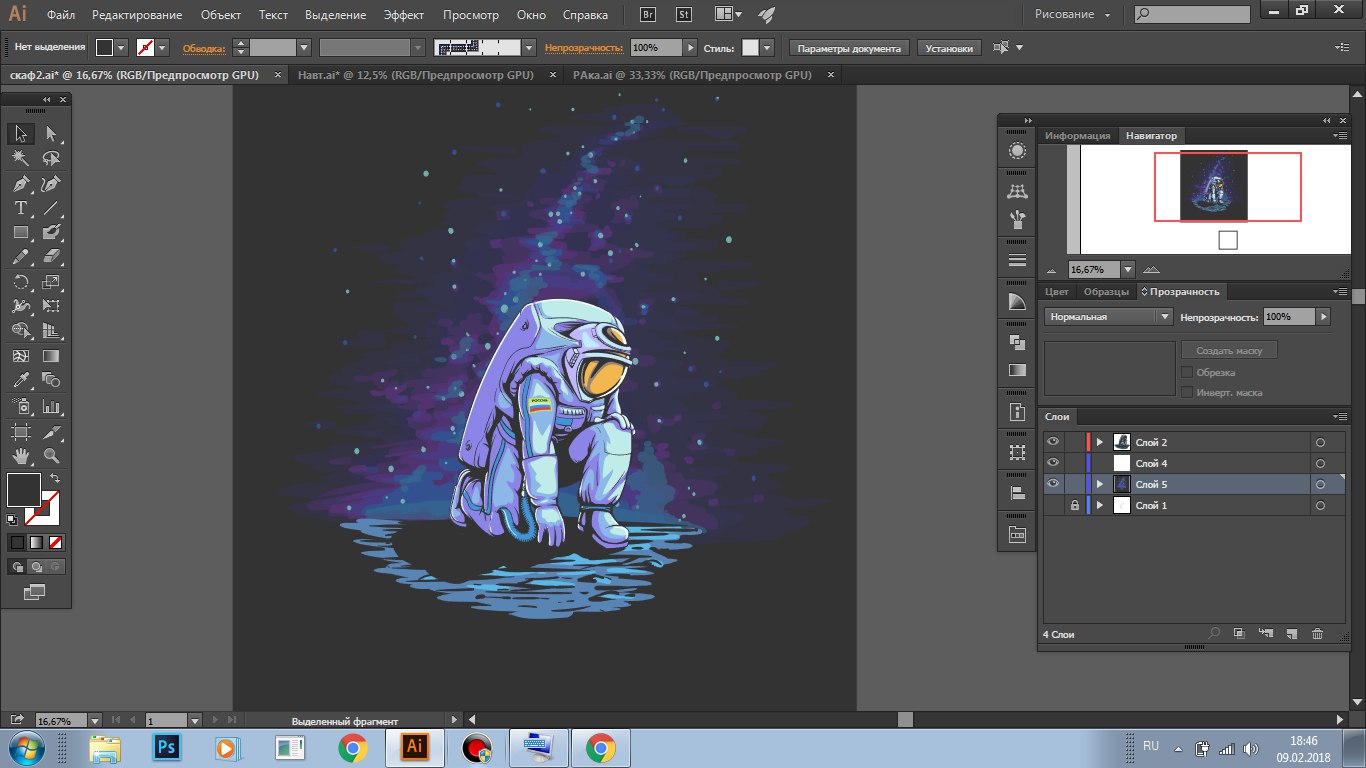This screenshot has width=1366, height=768.
Task: Check the Обрезка checkbox
Action: 1187,372
